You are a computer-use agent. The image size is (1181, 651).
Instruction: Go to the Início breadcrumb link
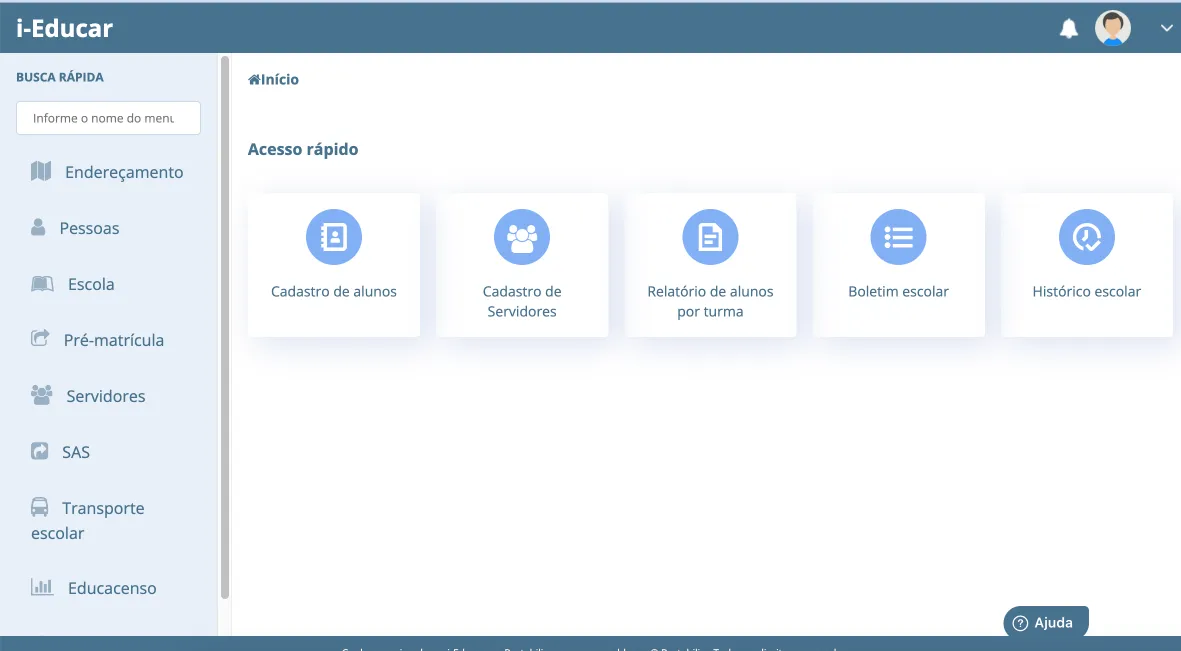pyautogui.click(x=280, y=79)
